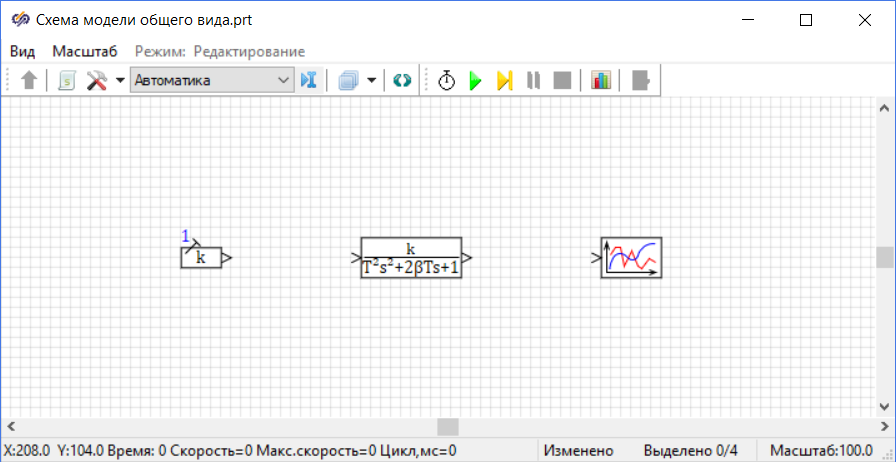Start simulation with the green play button
Image resolution: width=896 pixels, height=462 pixels.
[475, 81]
